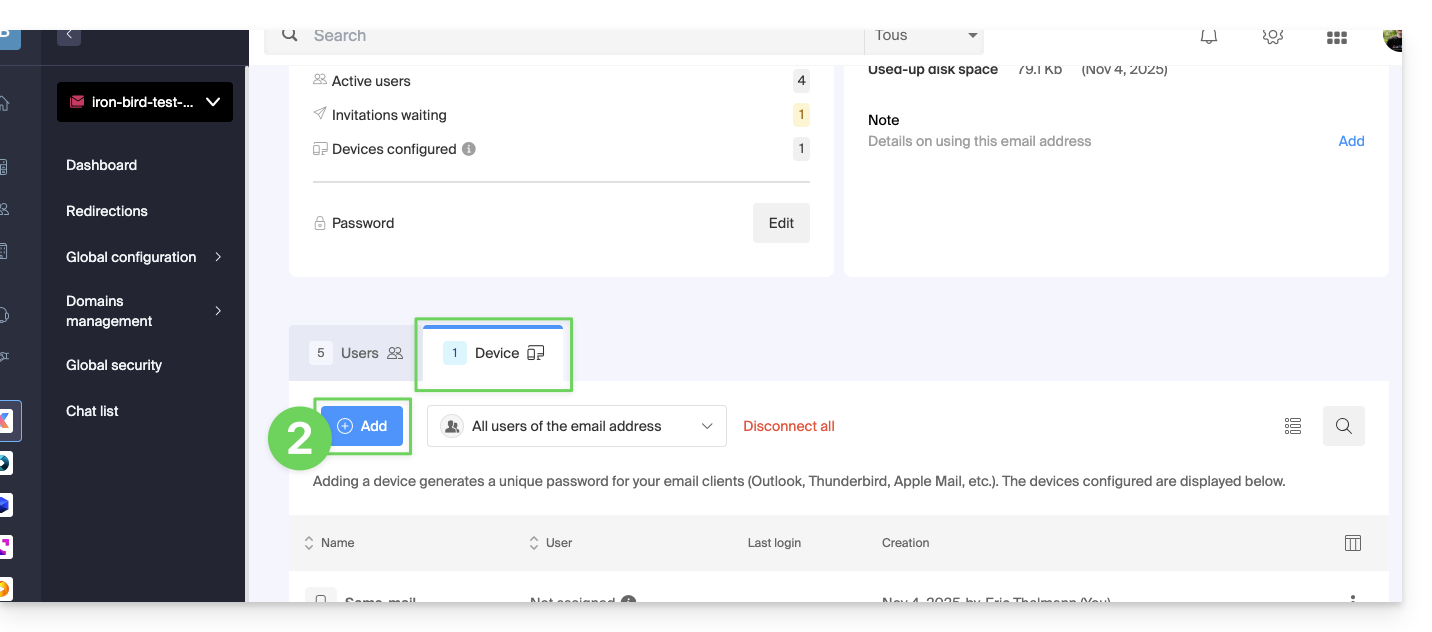Select the Device tab
This screenshot has width=1432, height=632.
click(x=494, y=353)
